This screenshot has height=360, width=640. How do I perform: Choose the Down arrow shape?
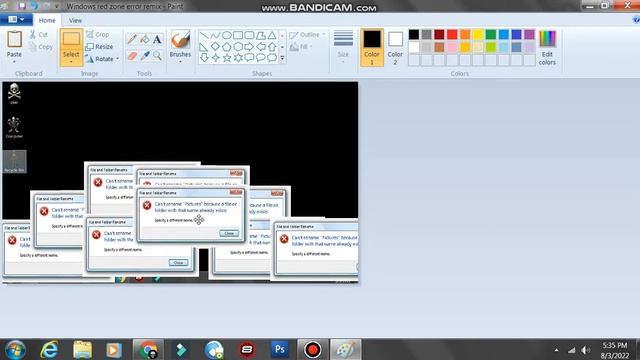click(204, 58)
